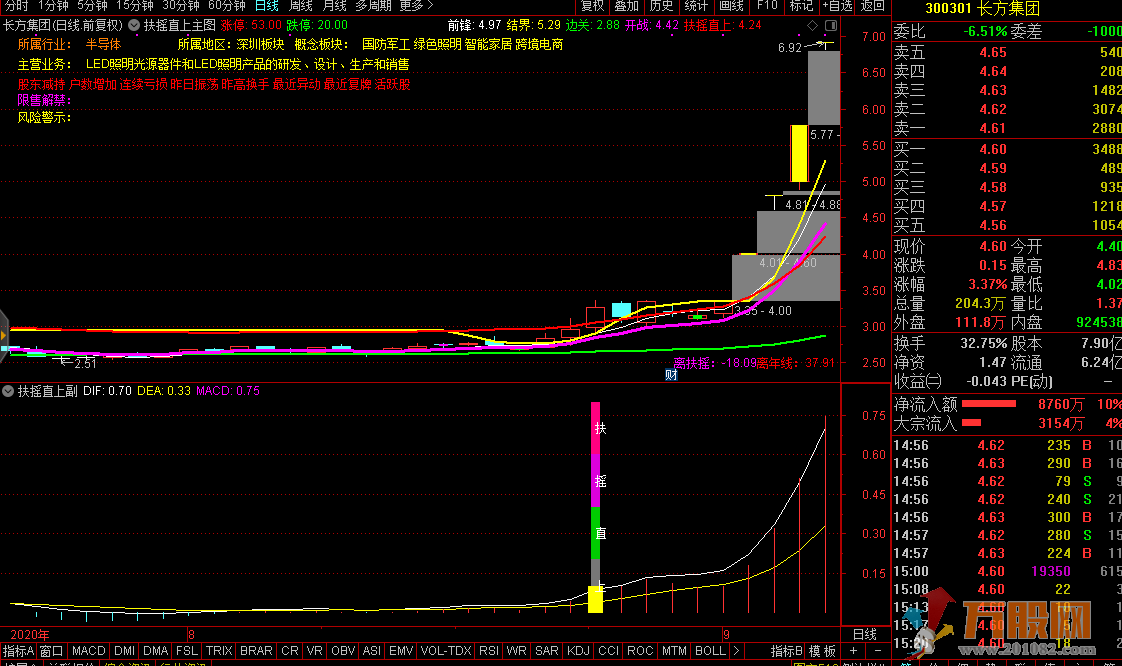Click stock title 300301 长方集团
The height and width of the screenshot is (666, 1122).
tap(982, 9)
